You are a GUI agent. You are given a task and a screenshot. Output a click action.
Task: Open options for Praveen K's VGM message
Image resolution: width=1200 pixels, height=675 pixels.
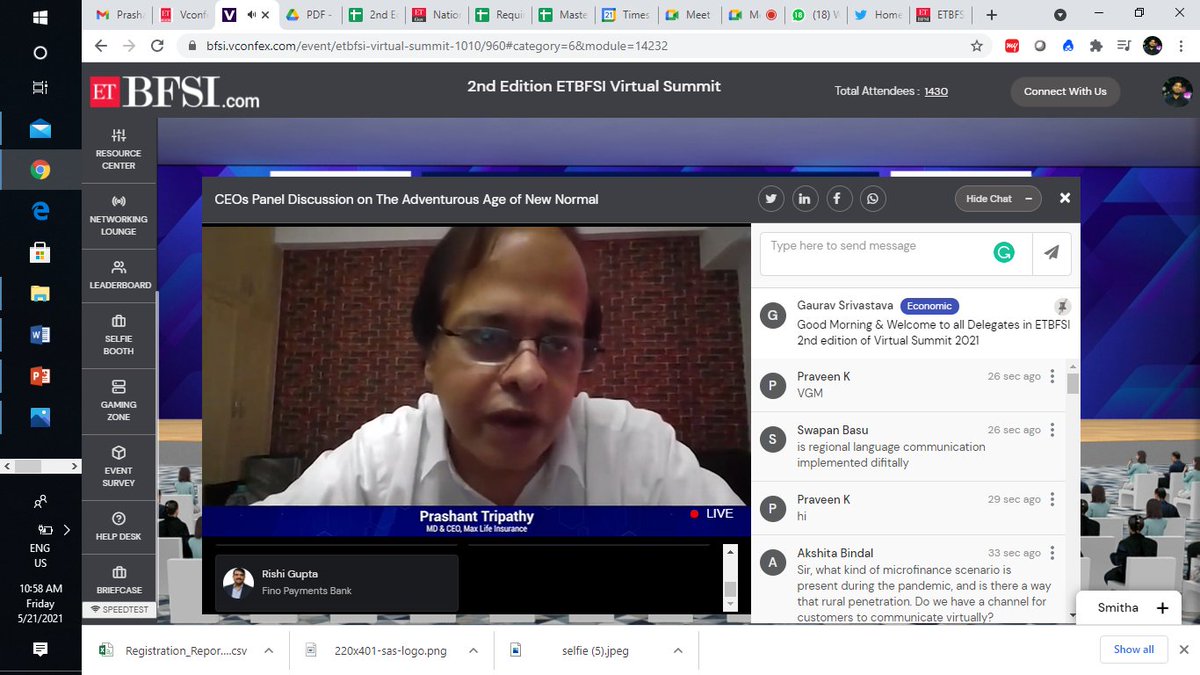(1052, 377)
